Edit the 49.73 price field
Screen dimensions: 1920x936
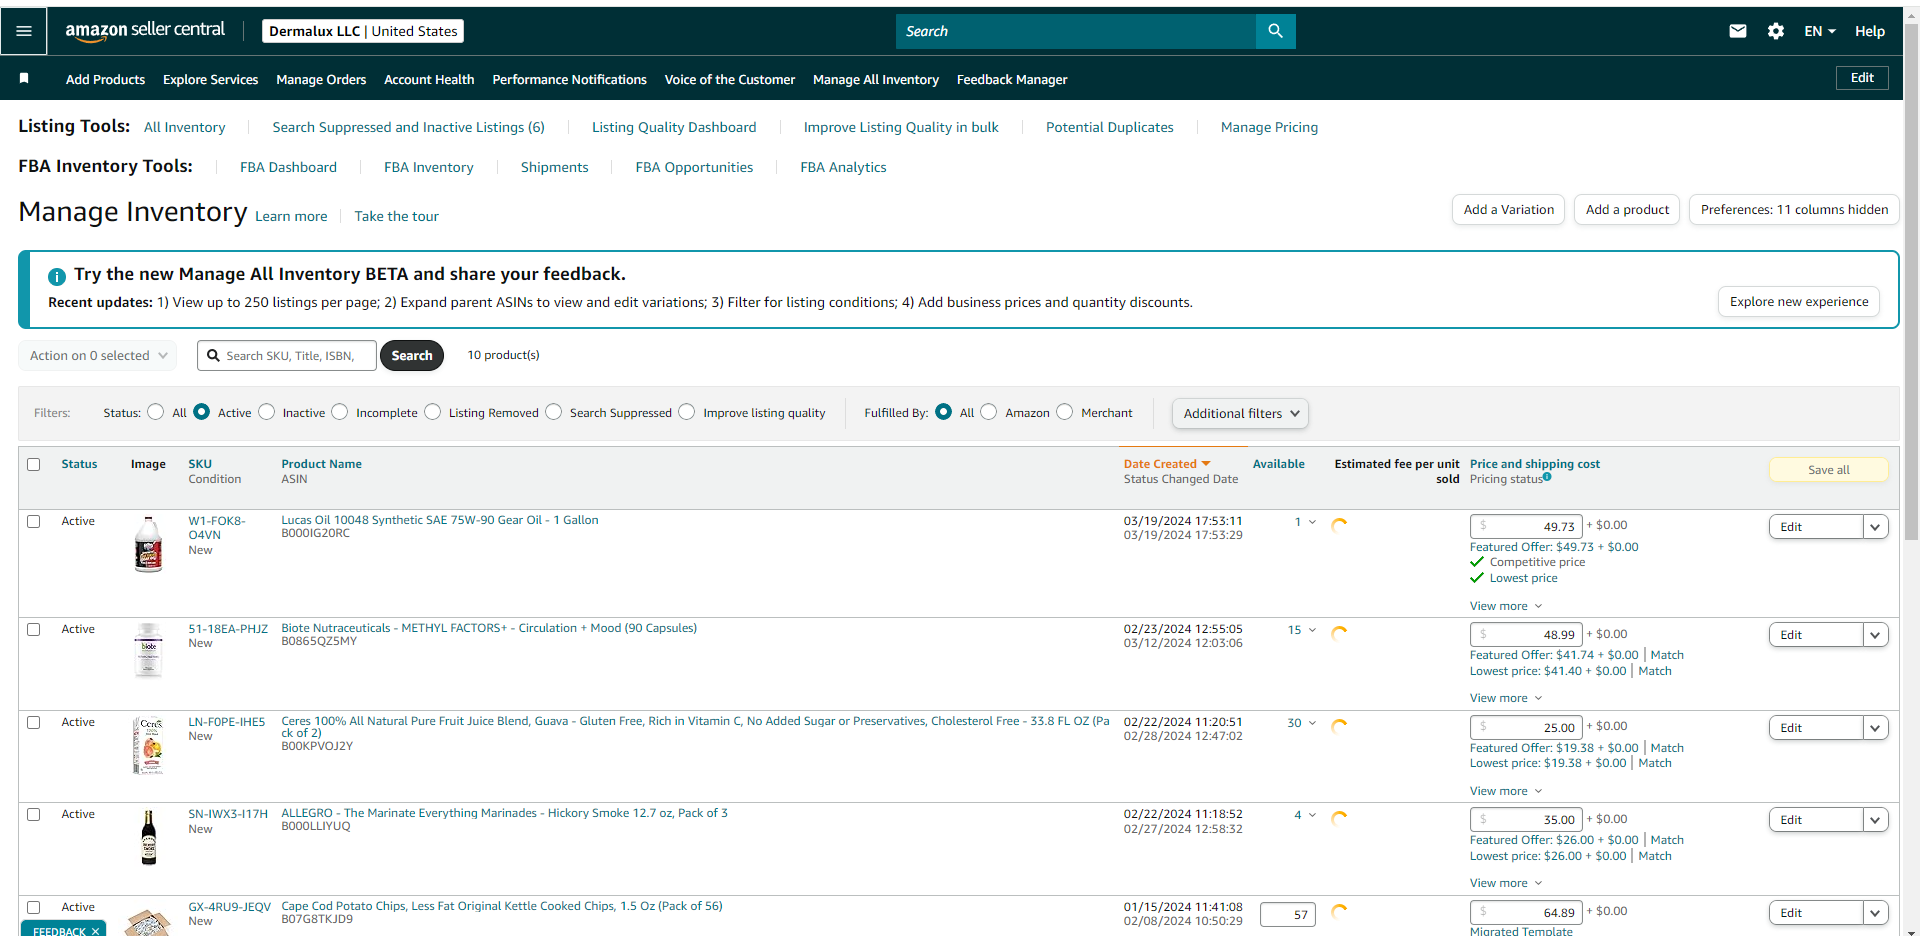1526,526
